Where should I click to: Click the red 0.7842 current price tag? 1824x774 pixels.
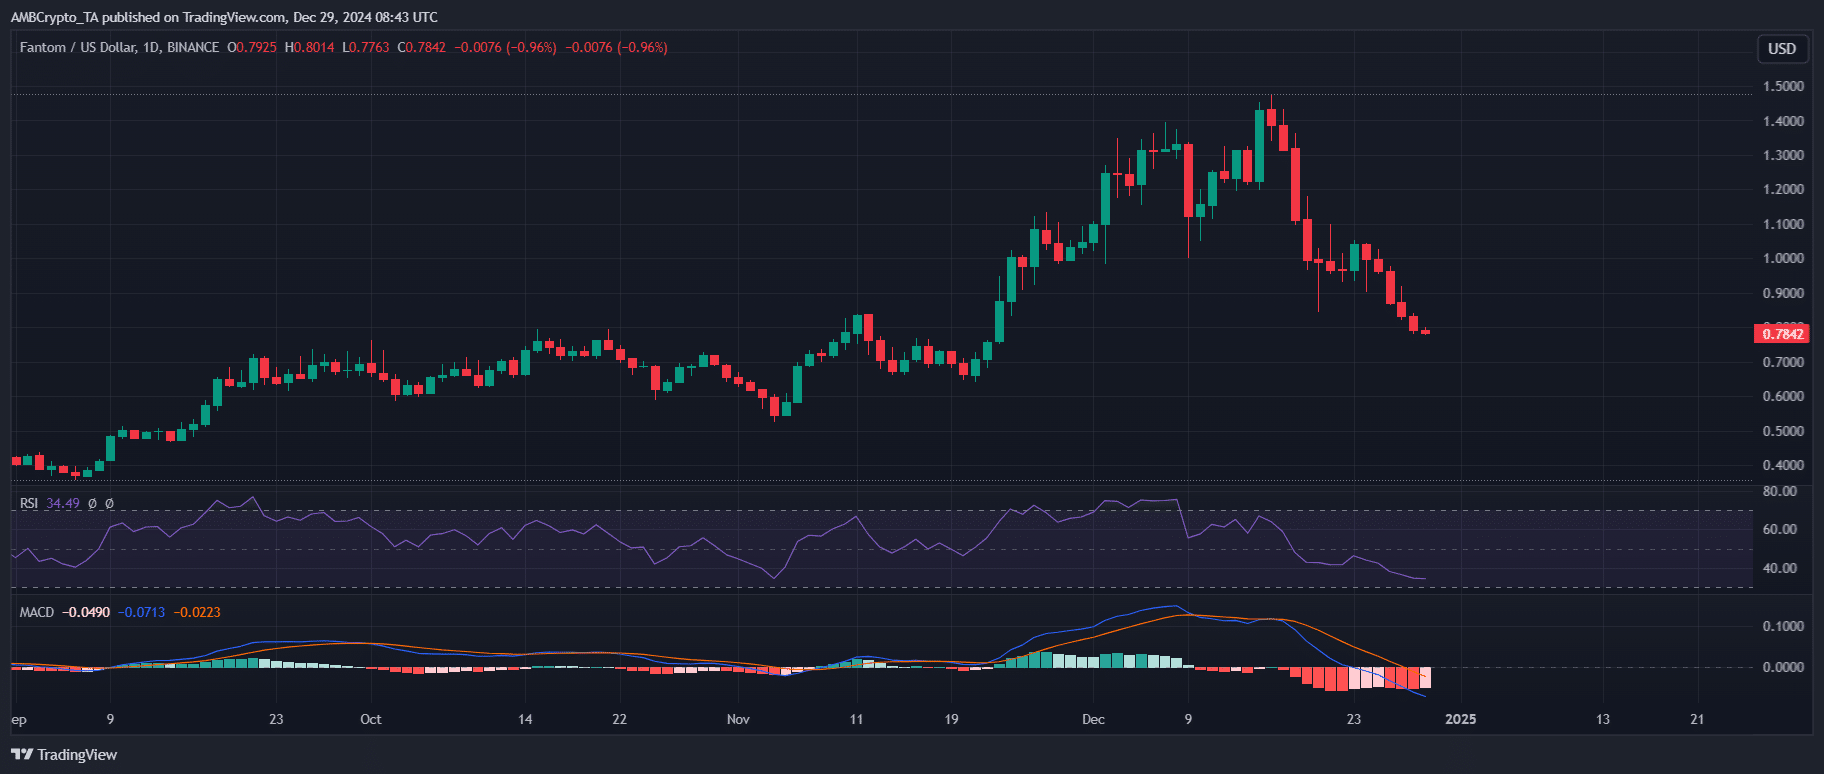[x=1782, y=334]
